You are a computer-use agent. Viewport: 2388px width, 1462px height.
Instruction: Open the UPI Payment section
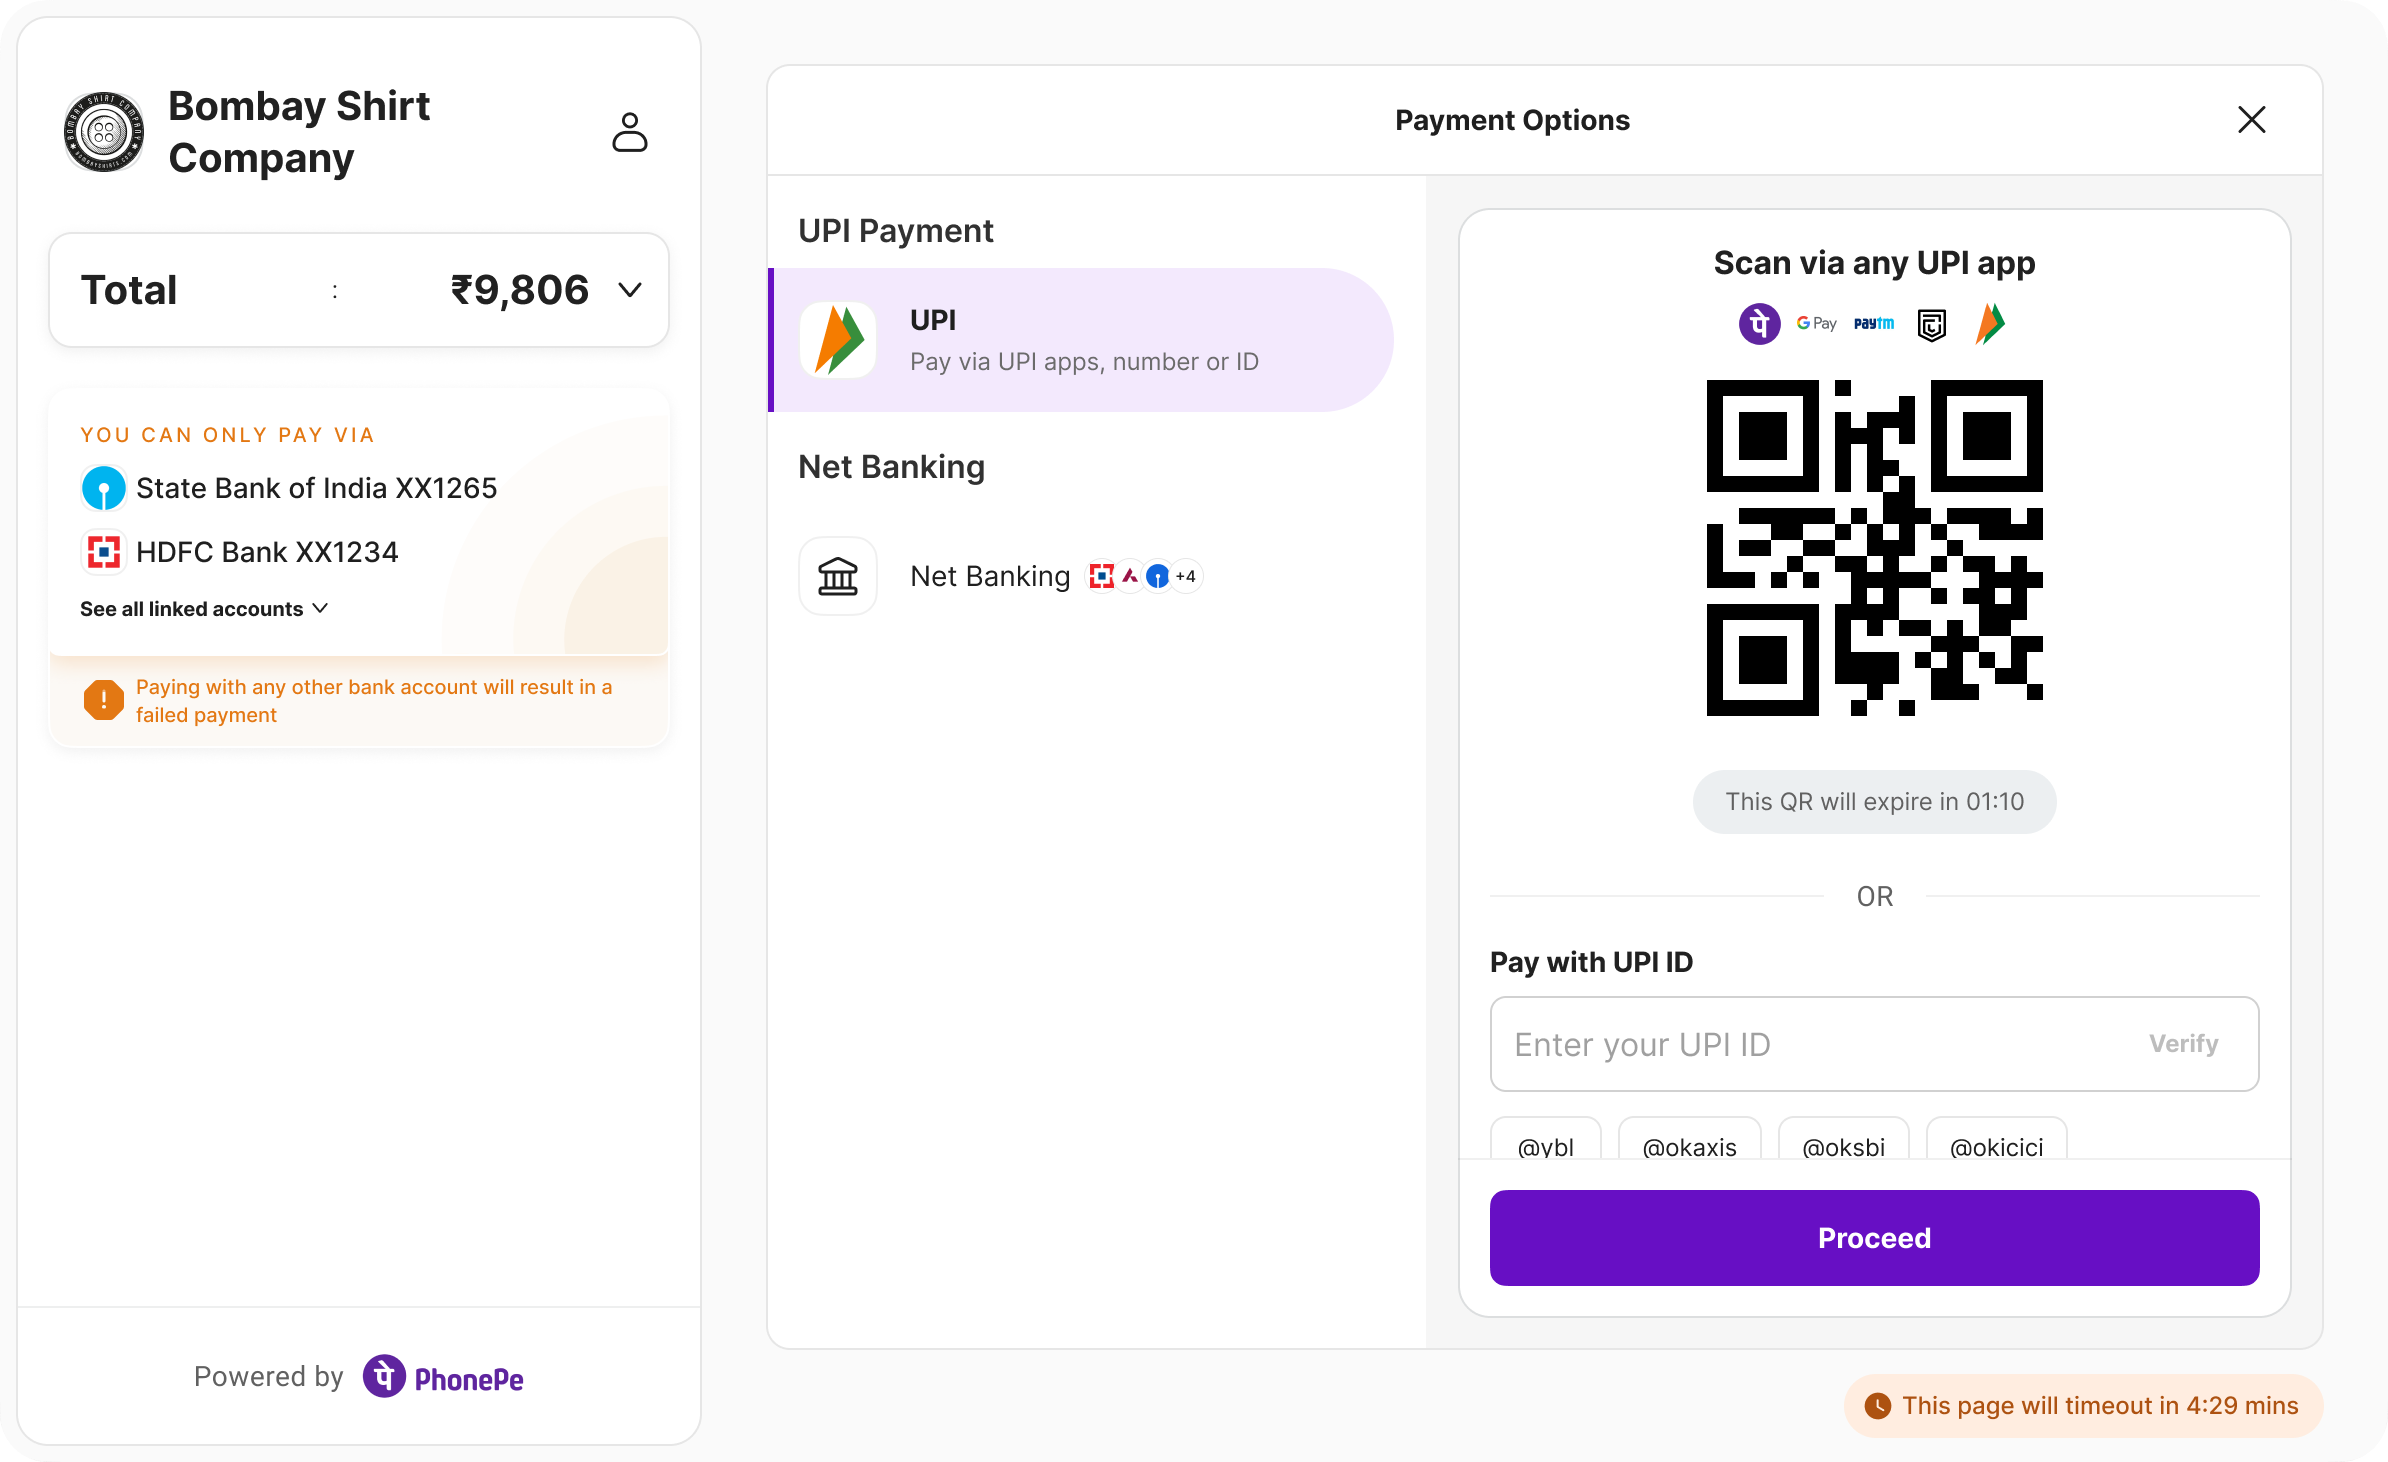point(895,230)
